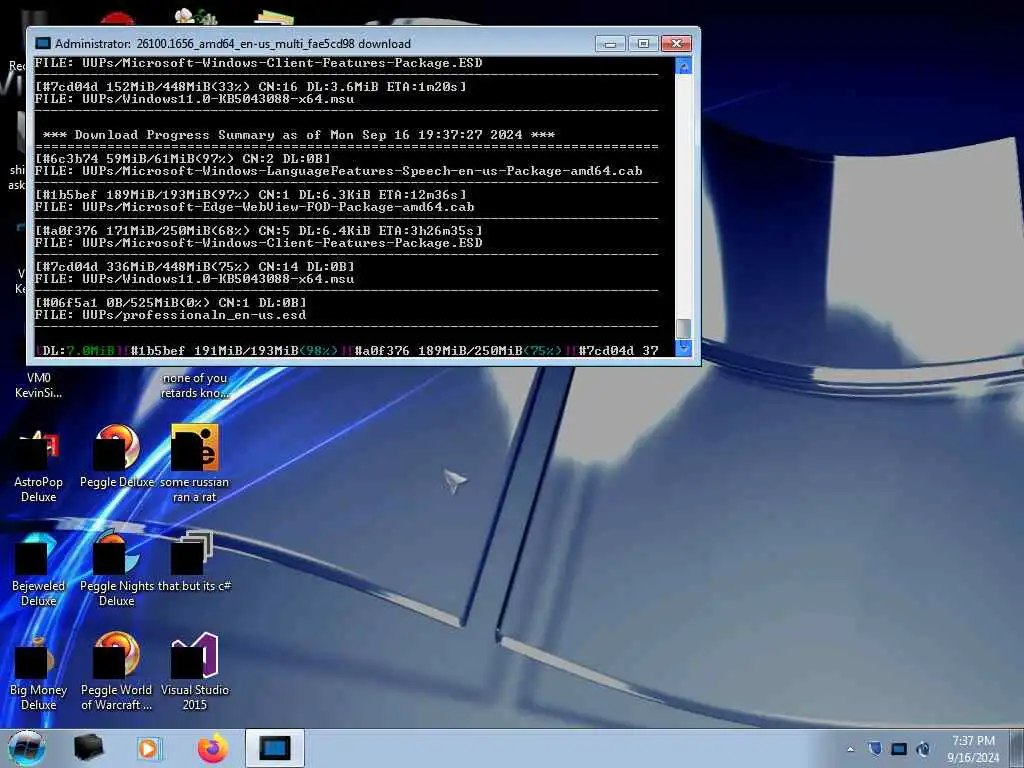The width and height of the screenshot is (1024, 768).
Task: Minimize the Administrator download console window
Action: [611, 44]
